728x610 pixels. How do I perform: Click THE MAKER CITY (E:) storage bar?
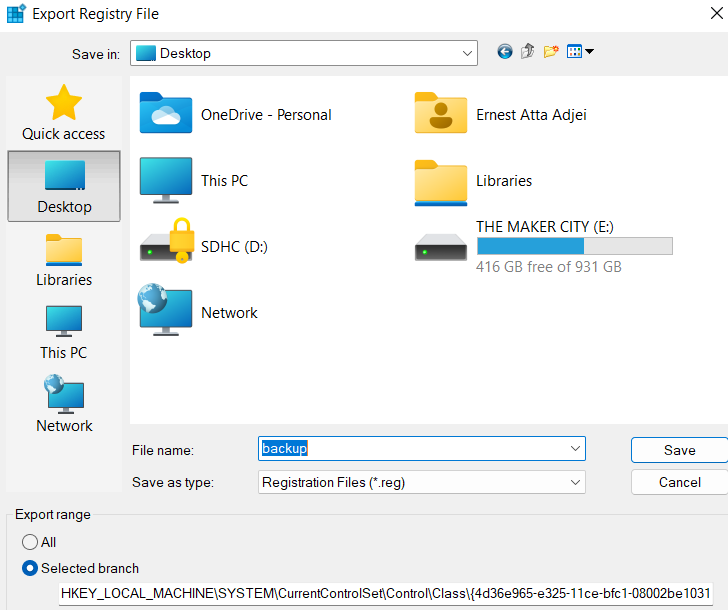(574, 246)
